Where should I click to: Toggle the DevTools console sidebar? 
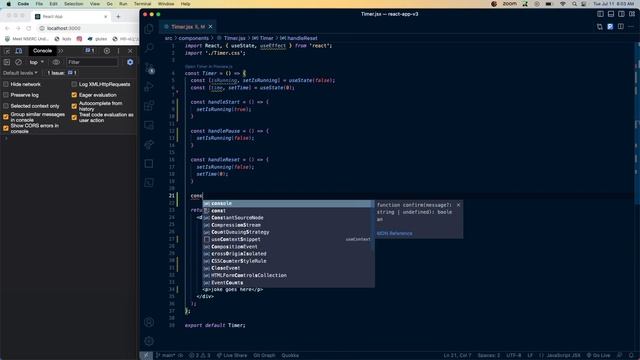point(7,62)
